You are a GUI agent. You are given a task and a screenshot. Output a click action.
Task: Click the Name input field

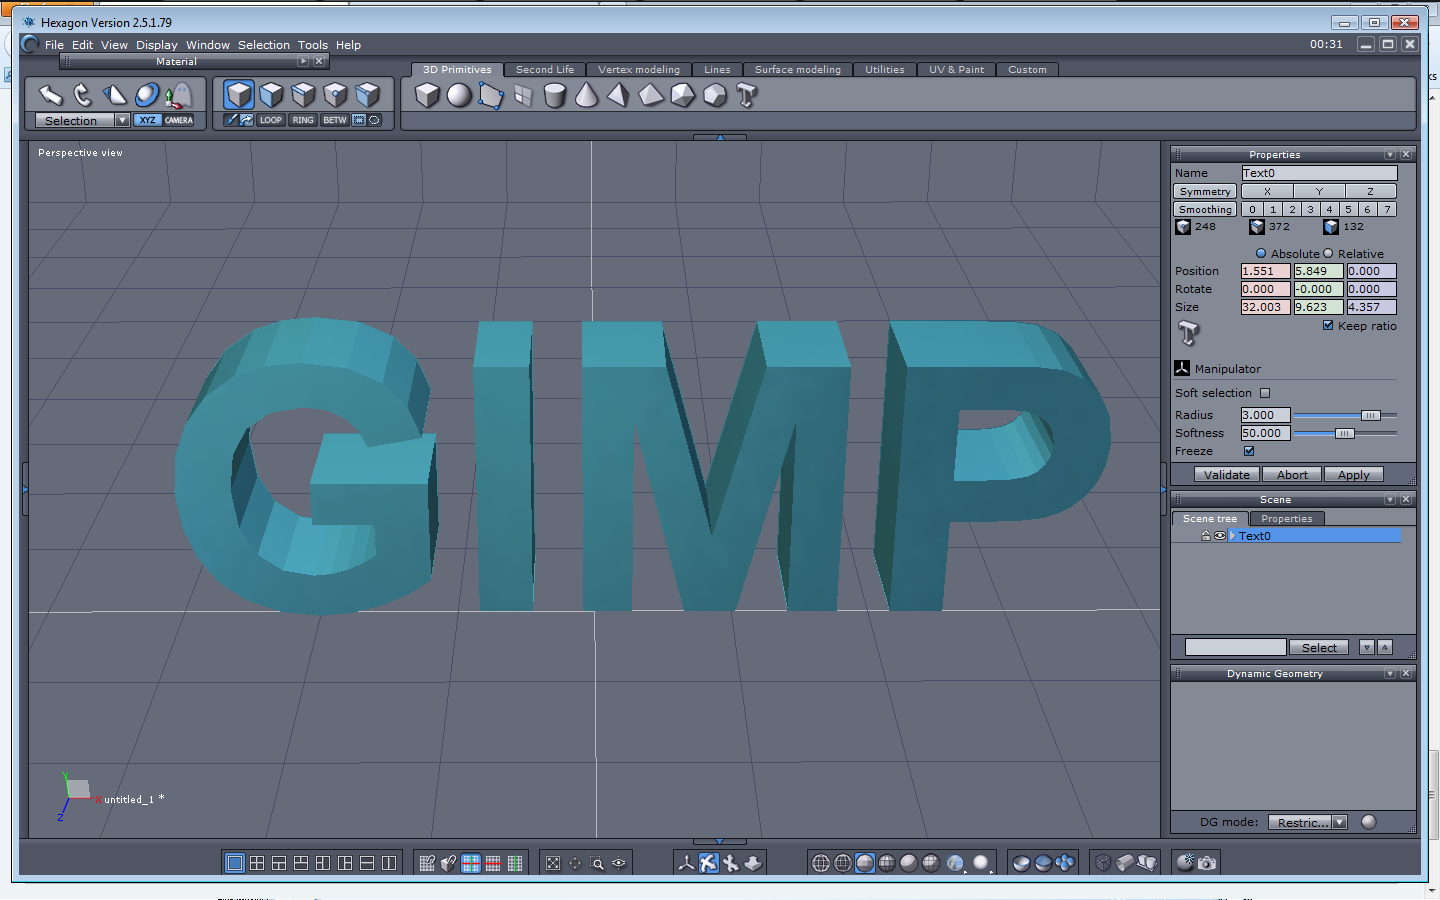pos(1319,173)
